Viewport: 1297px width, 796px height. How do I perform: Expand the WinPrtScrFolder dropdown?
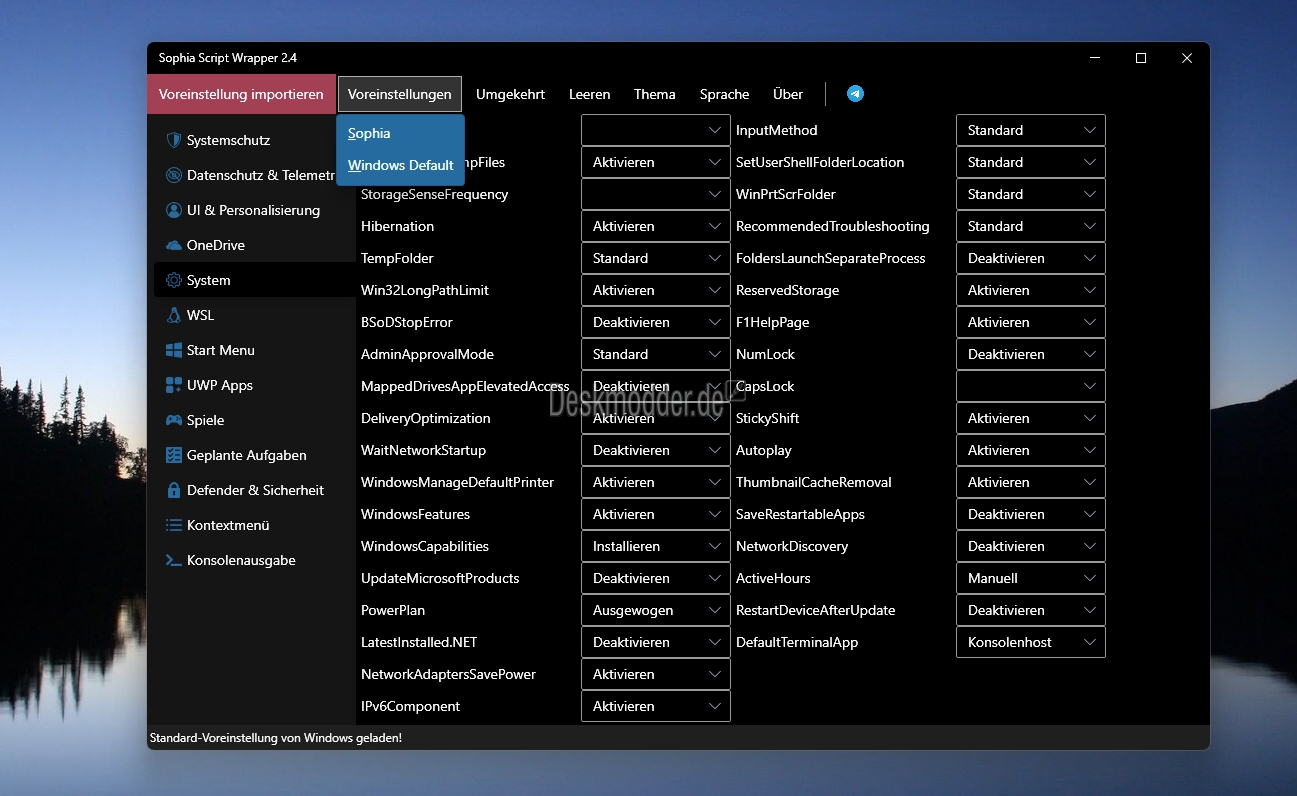pyautogui.click(x=1031, y=194)
